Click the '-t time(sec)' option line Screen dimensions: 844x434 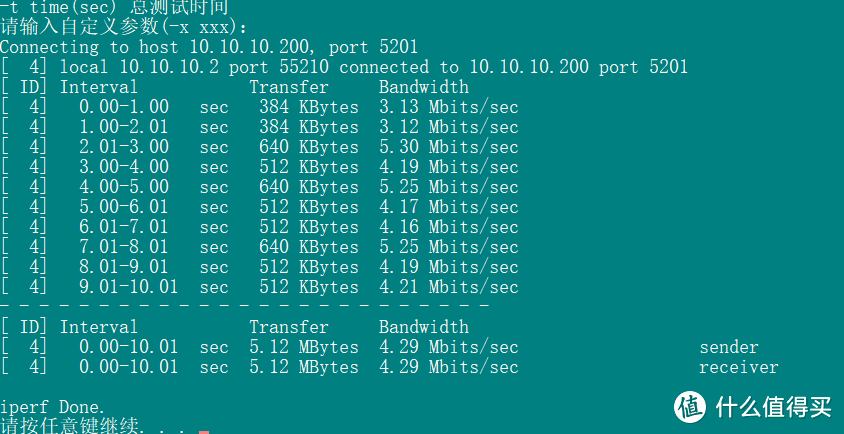point(114,7)
